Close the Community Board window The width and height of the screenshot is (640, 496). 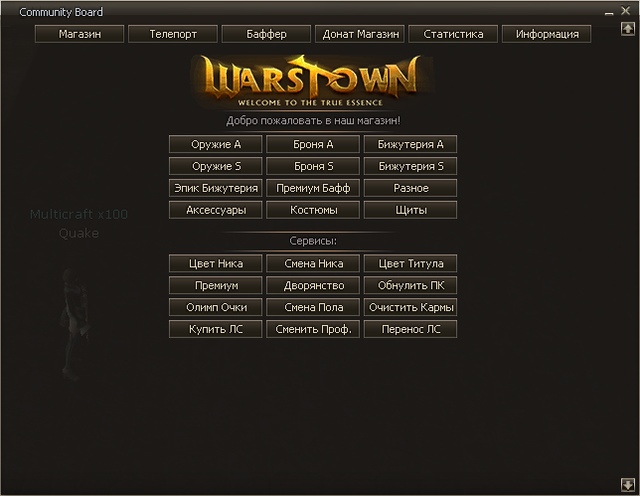[625, 11]
